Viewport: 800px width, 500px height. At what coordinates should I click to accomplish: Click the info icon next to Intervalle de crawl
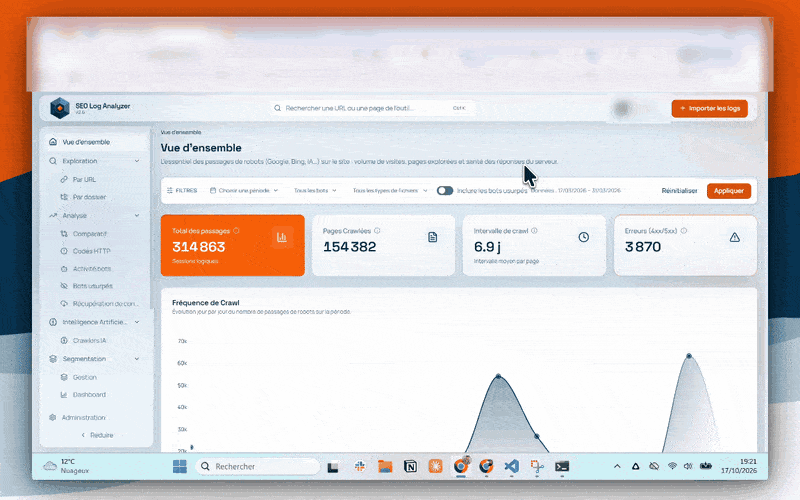[x=534, y=231]
